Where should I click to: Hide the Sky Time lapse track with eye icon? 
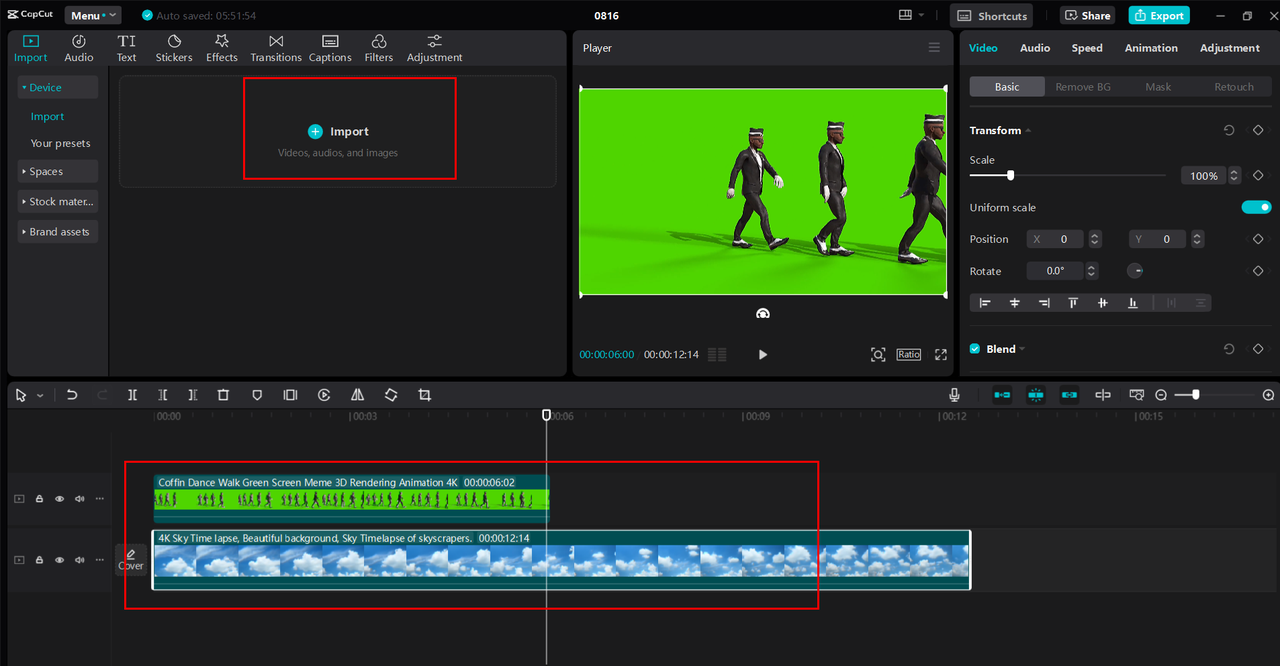point(59,560)
